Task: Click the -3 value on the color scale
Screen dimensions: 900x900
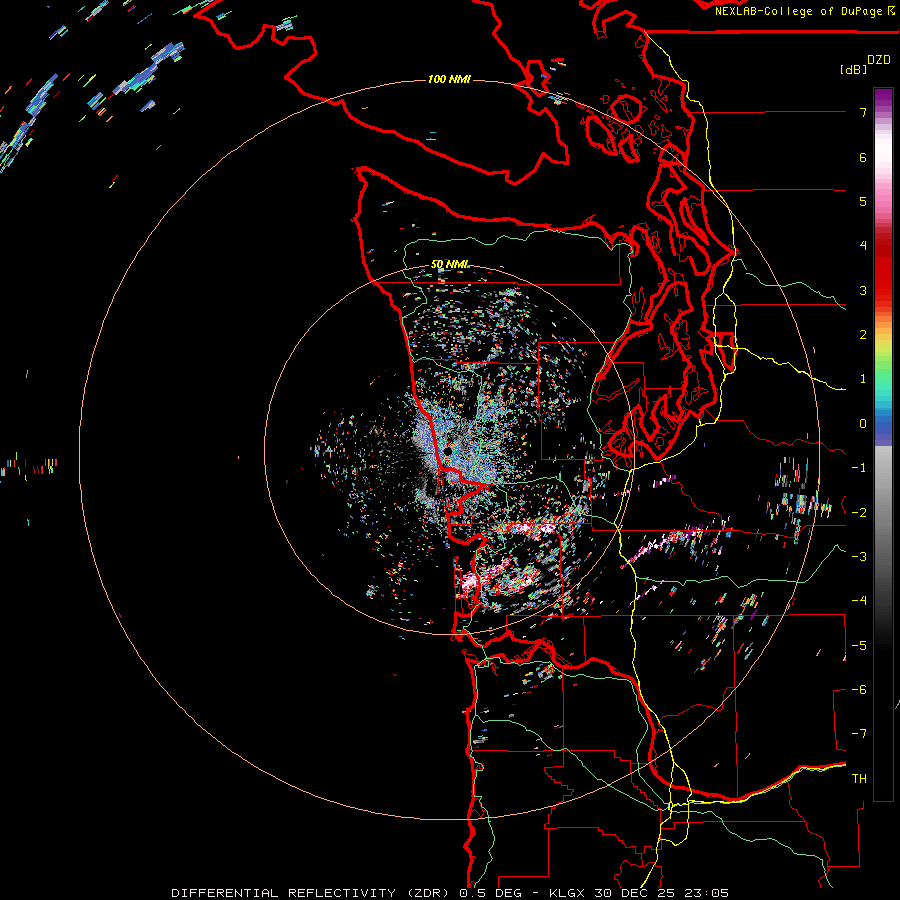Action: 859,556
